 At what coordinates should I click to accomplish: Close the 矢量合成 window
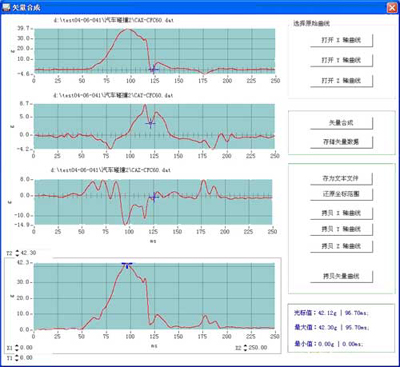click(x=392, y=7)
